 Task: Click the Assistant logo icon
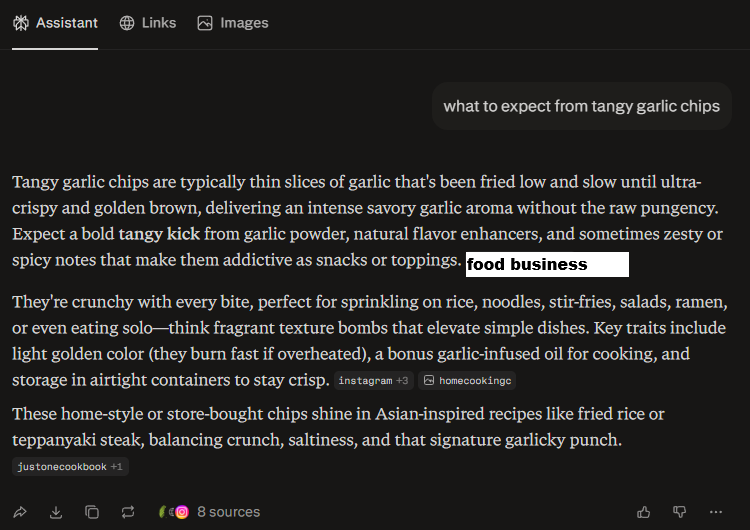click(21, 23)
